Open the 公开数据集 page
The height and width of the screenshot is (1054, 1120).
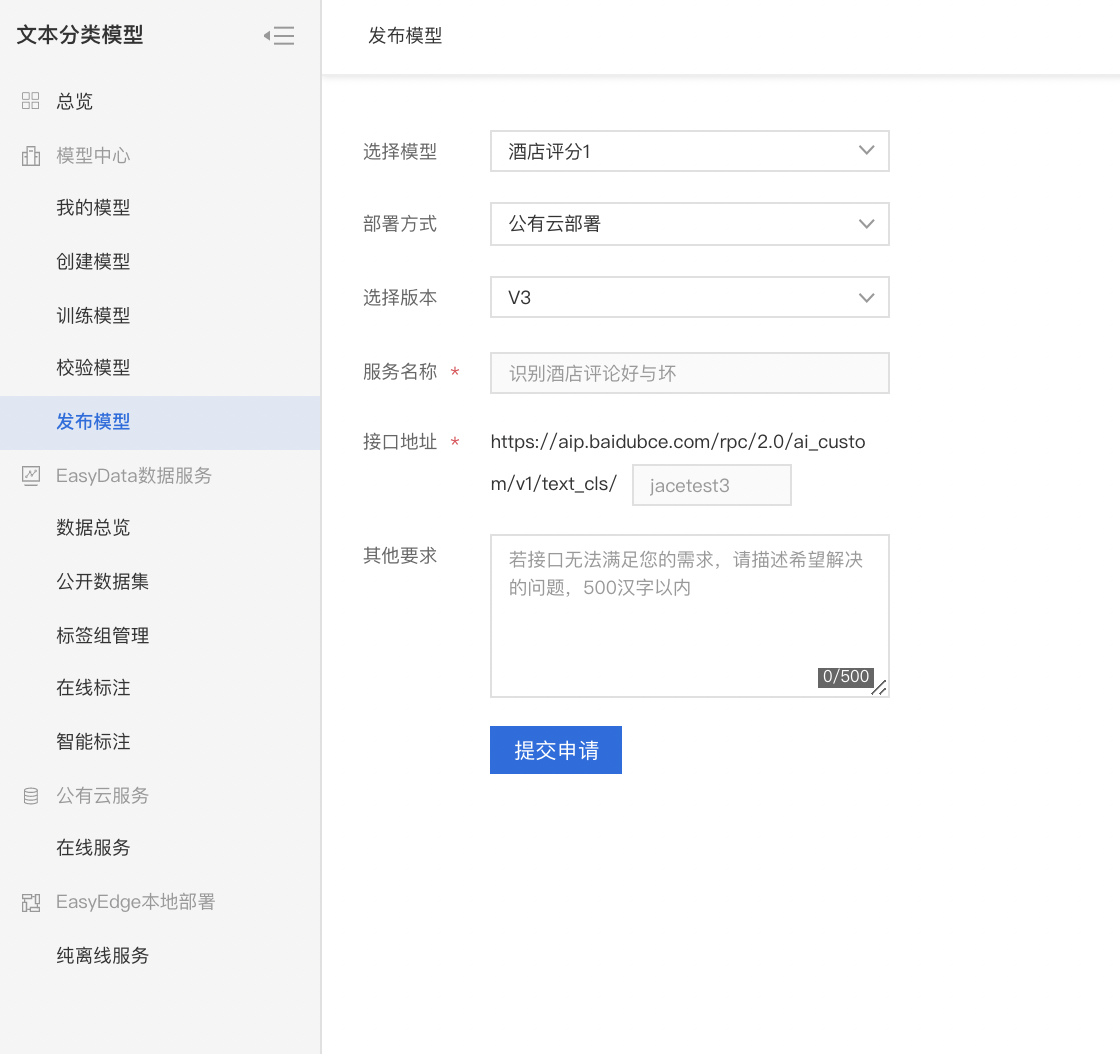click(x=102, y=582)
